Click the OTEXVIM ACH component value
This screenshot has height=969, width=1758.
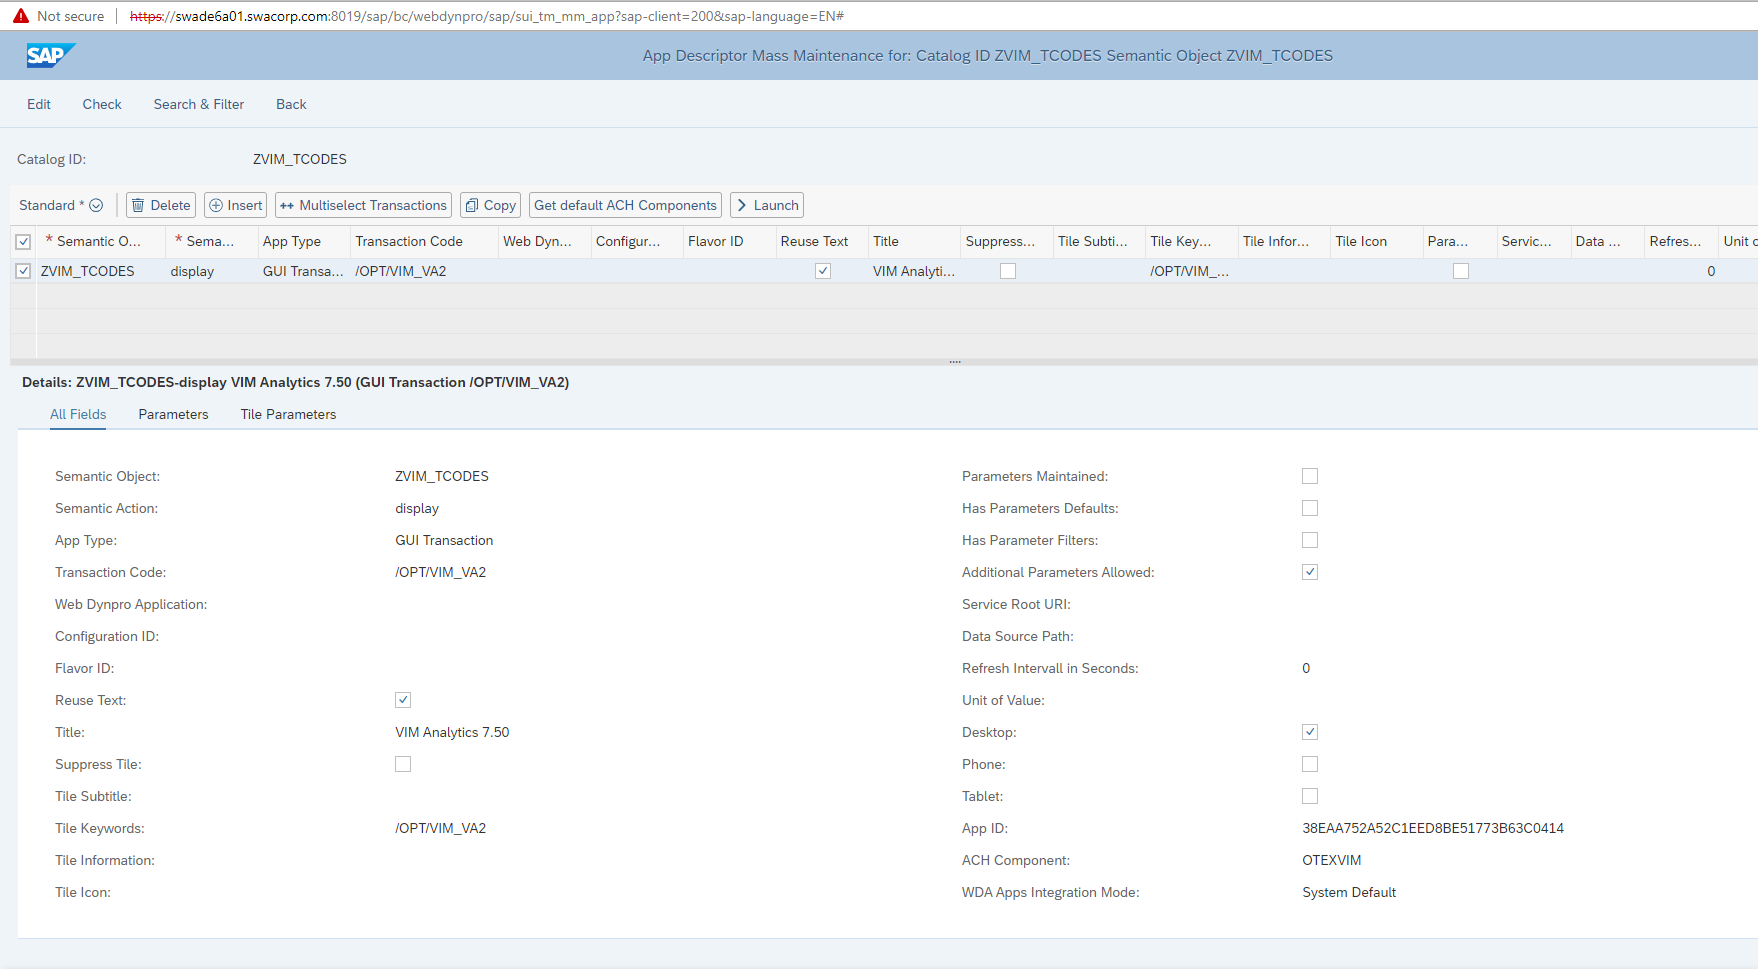click(x=1332, y=860)
